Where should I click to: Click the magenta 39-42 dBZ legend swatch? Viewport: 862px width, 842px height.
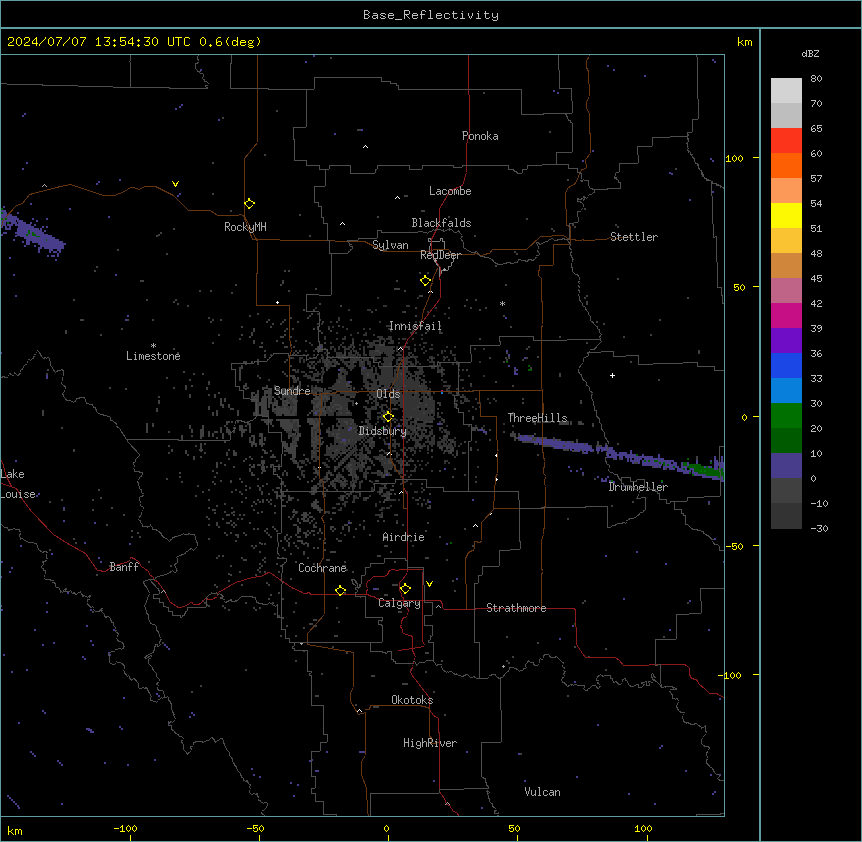click(786, 315)
